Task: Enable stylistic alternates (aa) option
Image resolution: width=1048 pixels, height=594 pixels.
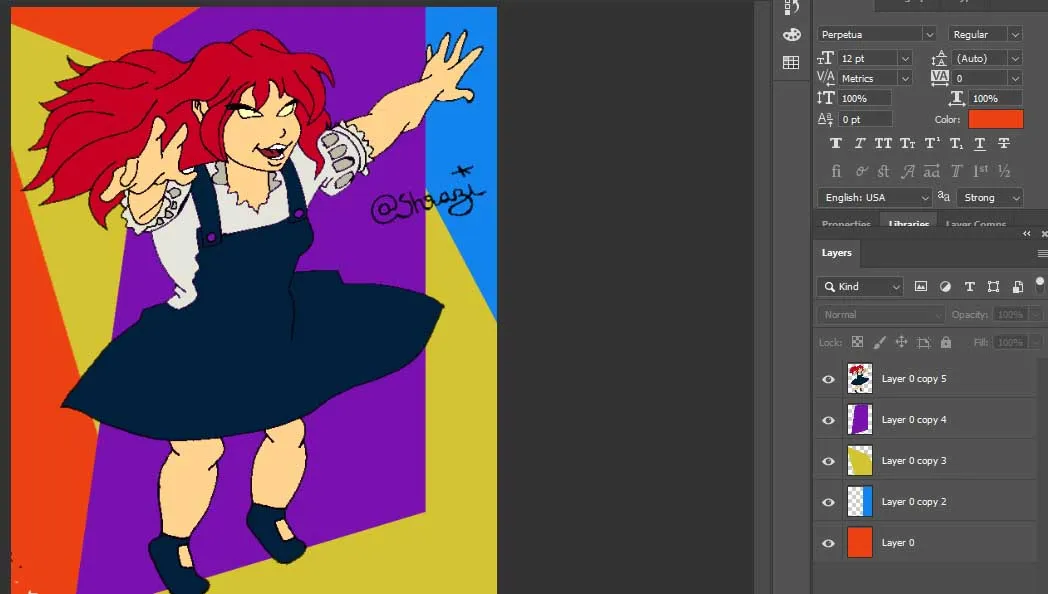Action: point(932,171)
